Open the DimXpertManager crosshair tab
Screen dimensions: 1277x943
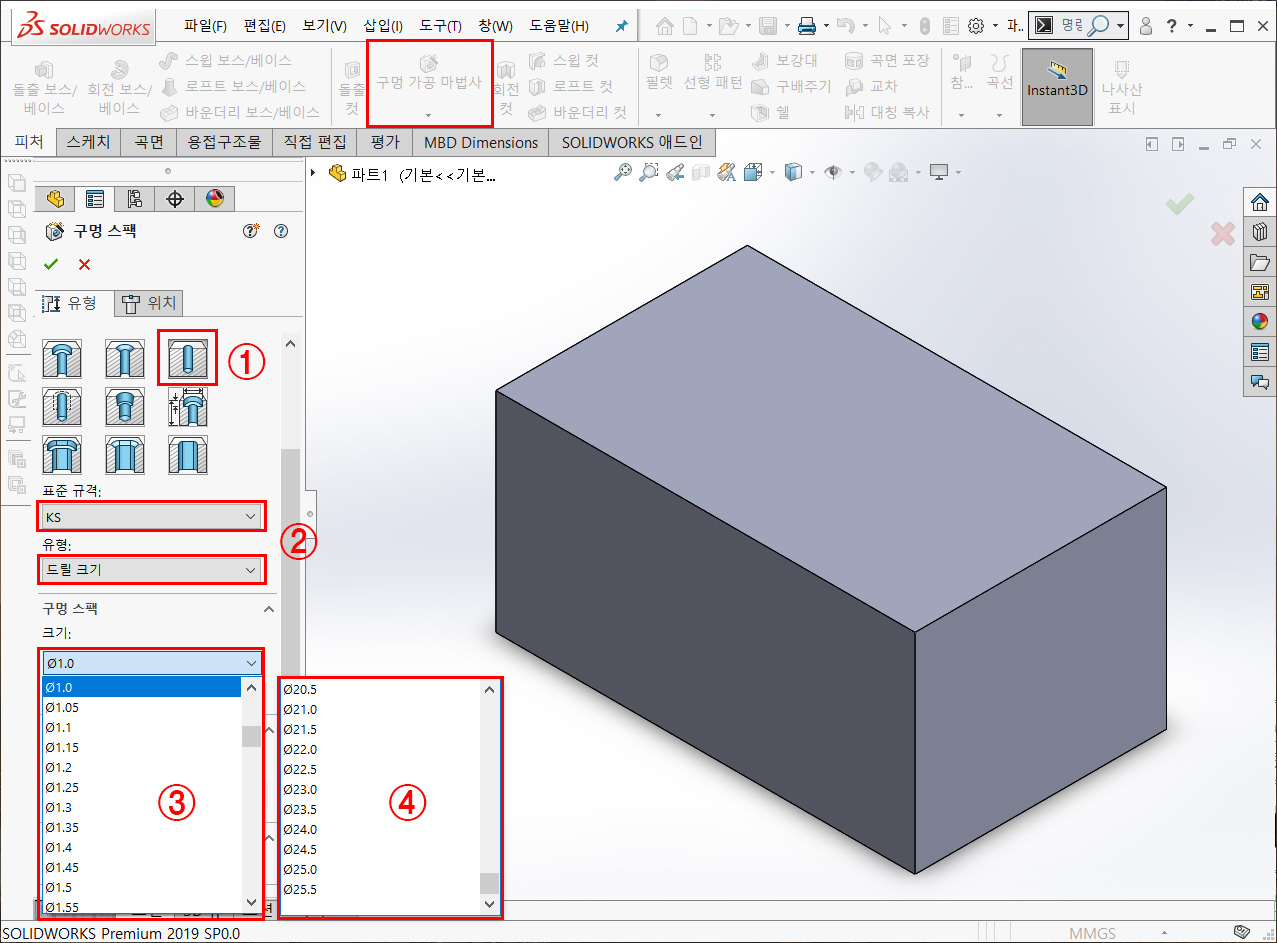click(x=174, y=198)
